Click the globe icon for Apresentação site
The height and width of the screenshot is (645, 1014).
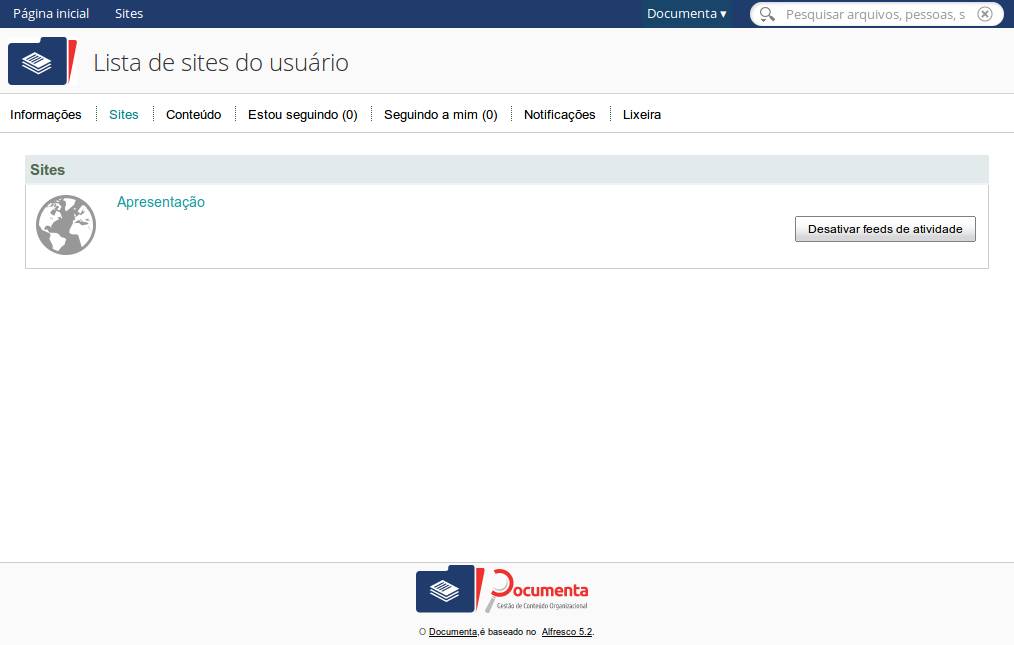[x=66, y=225]
